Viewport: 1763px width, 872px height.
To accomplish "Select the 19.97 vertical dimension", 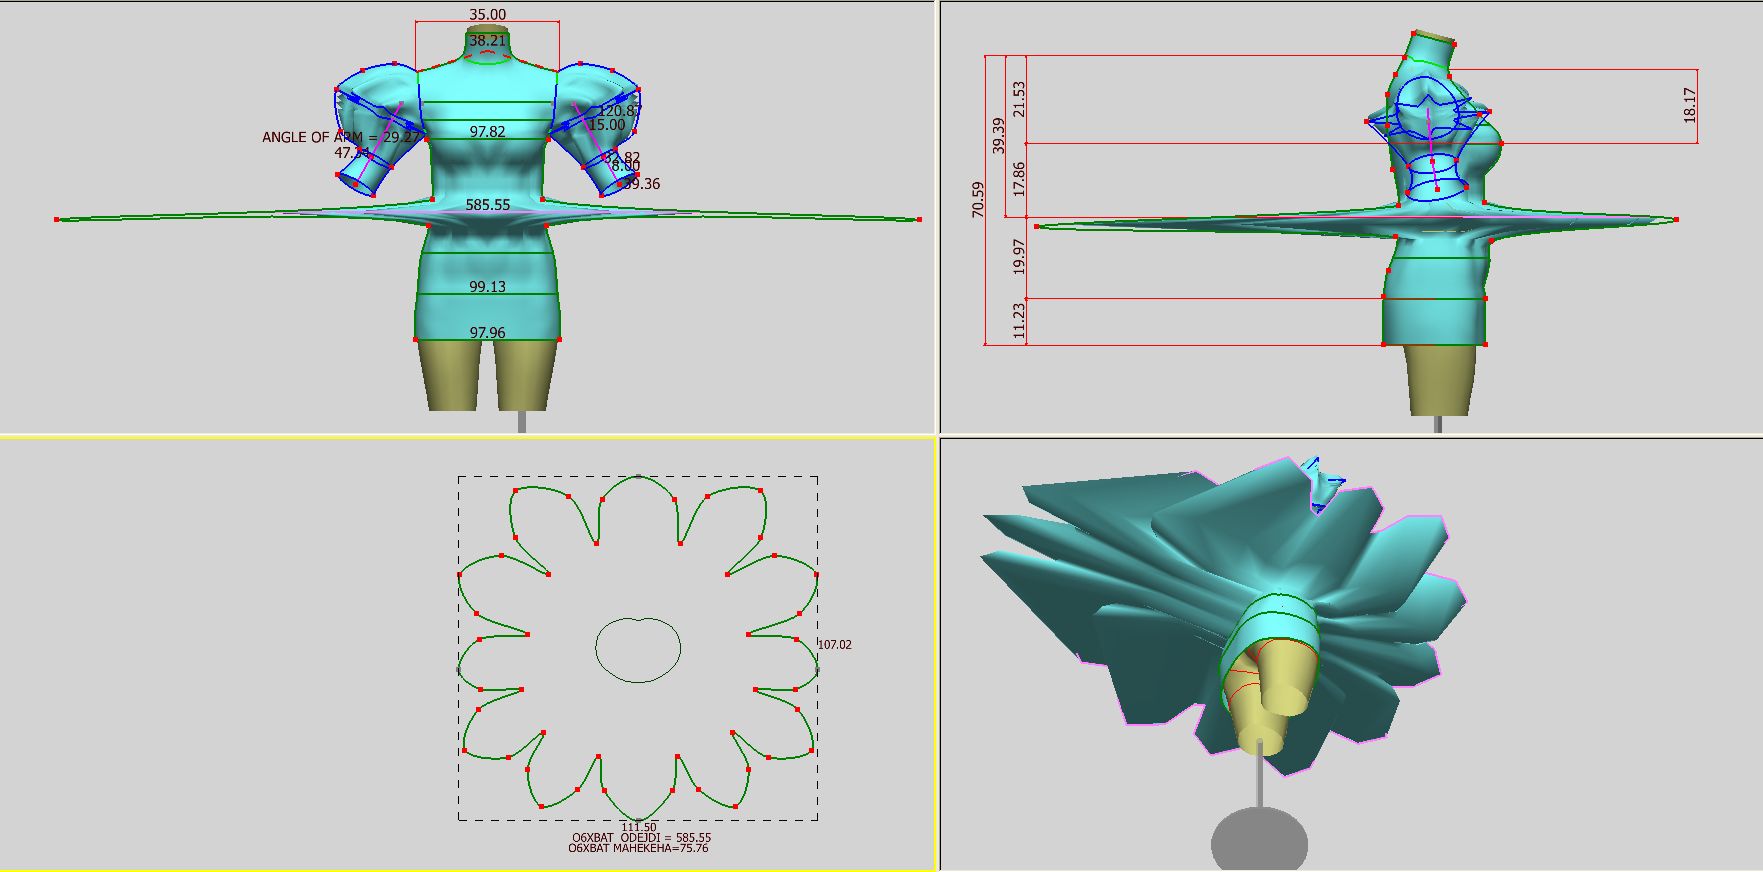I will (1019, 256).
